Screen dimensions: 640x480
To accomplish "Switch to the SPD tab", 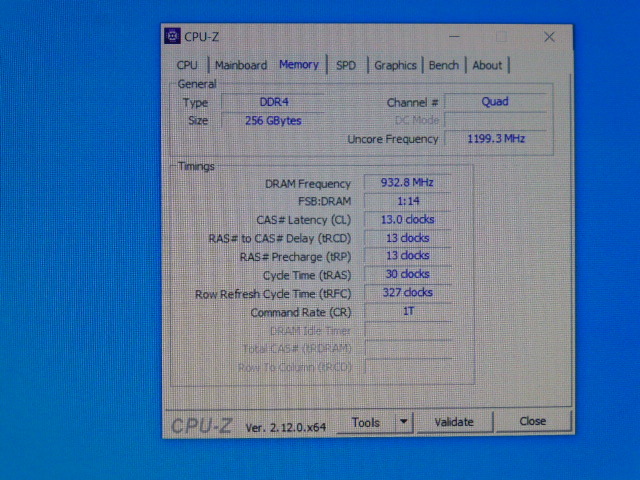I will tap(346, 65).
